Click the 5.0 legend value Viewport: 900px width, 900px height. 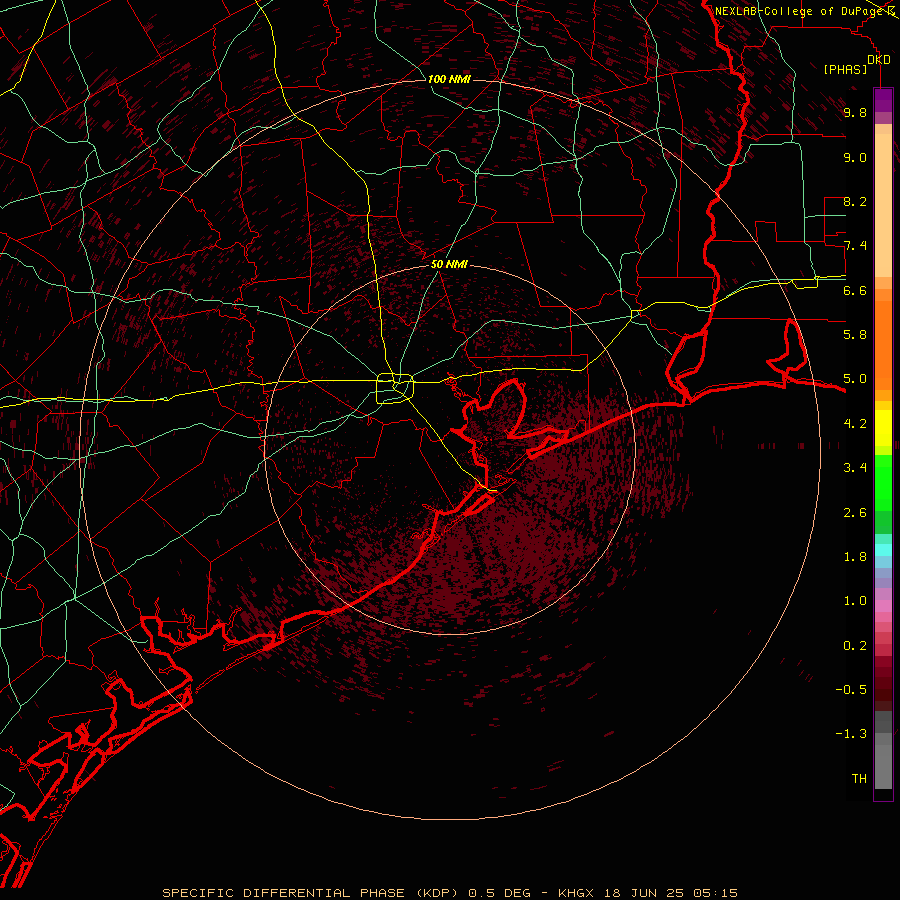coord(855,379)
